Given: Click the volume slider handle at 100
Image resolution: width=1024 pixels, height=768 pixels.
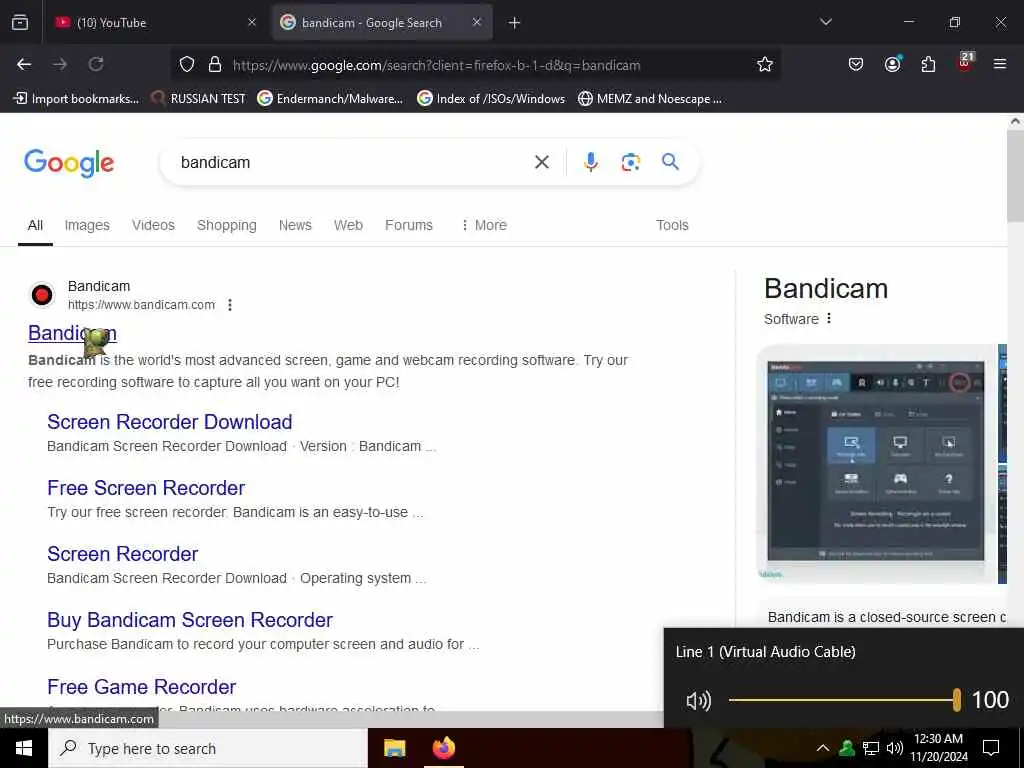Looking at the screenshot, I should coord(957,700).
